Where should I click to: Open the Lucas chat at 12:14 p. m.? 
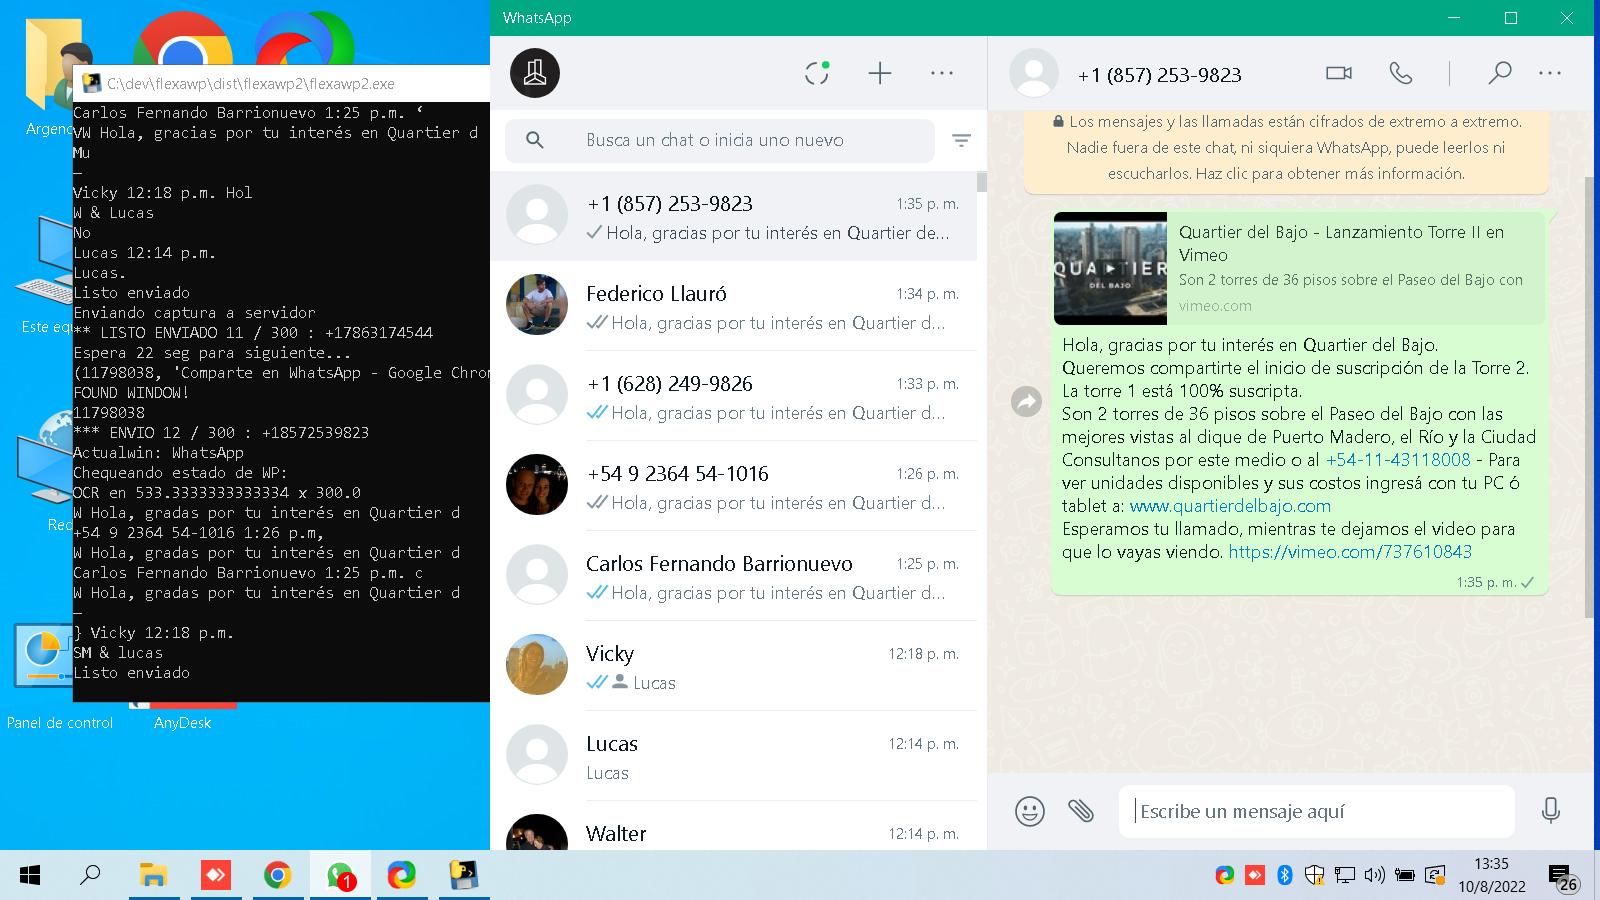tap(733, 756)
